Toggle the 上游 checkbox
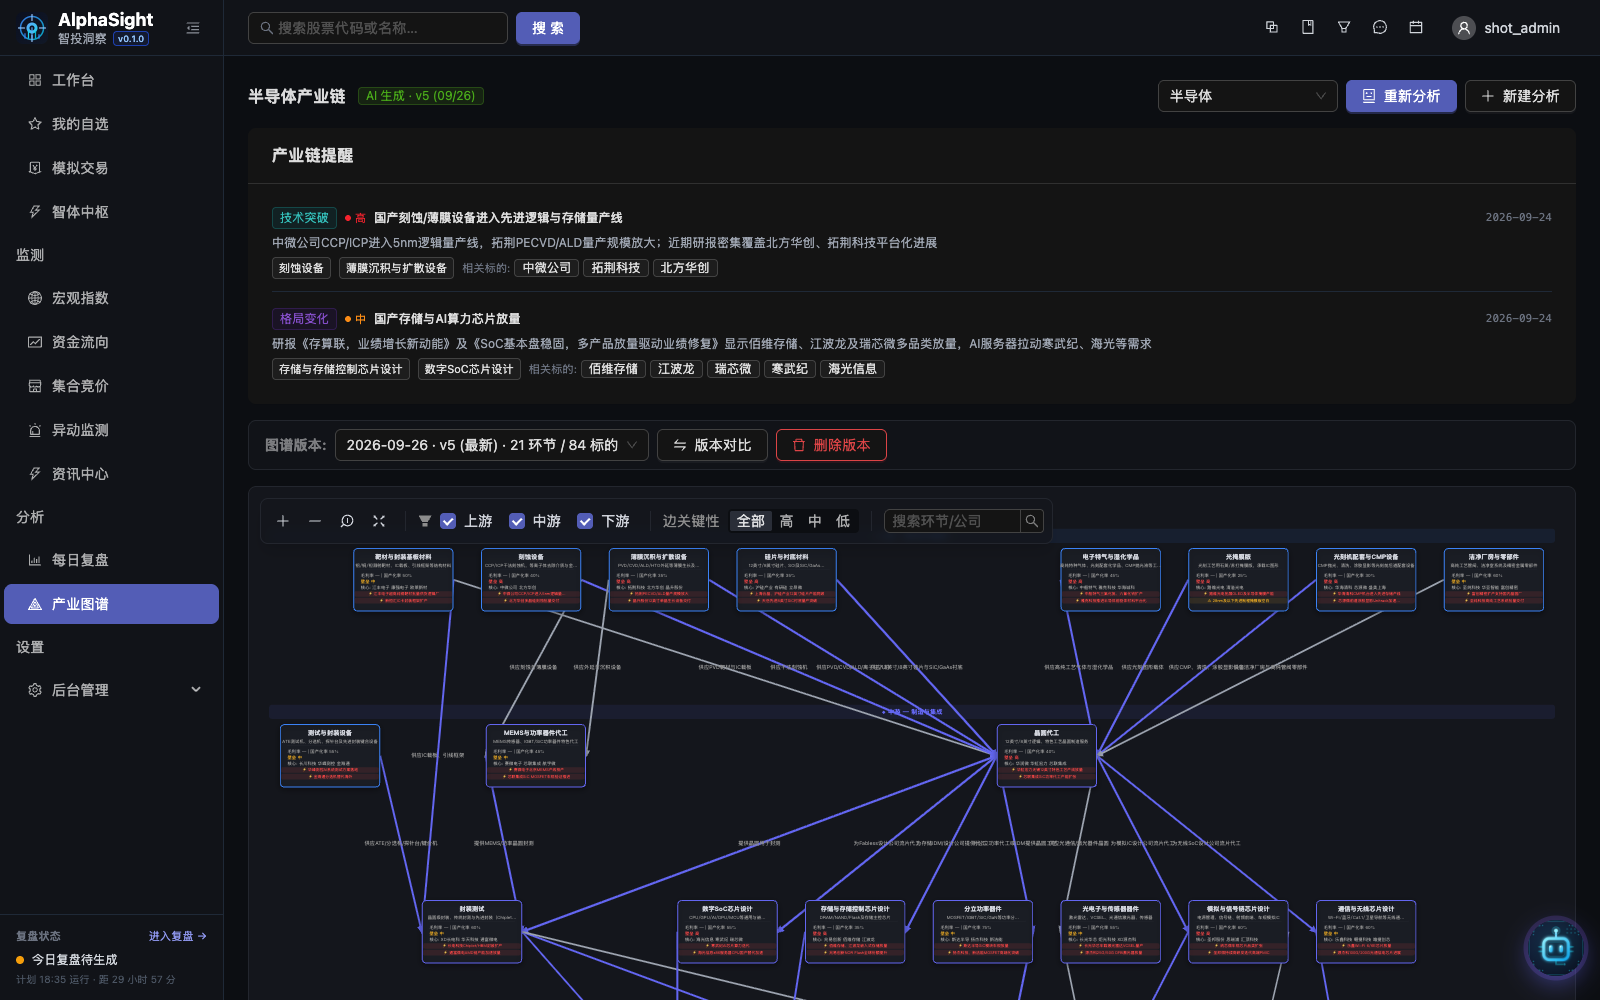This screenshot has height=1000, width=1600. click(x=448, y=521)
